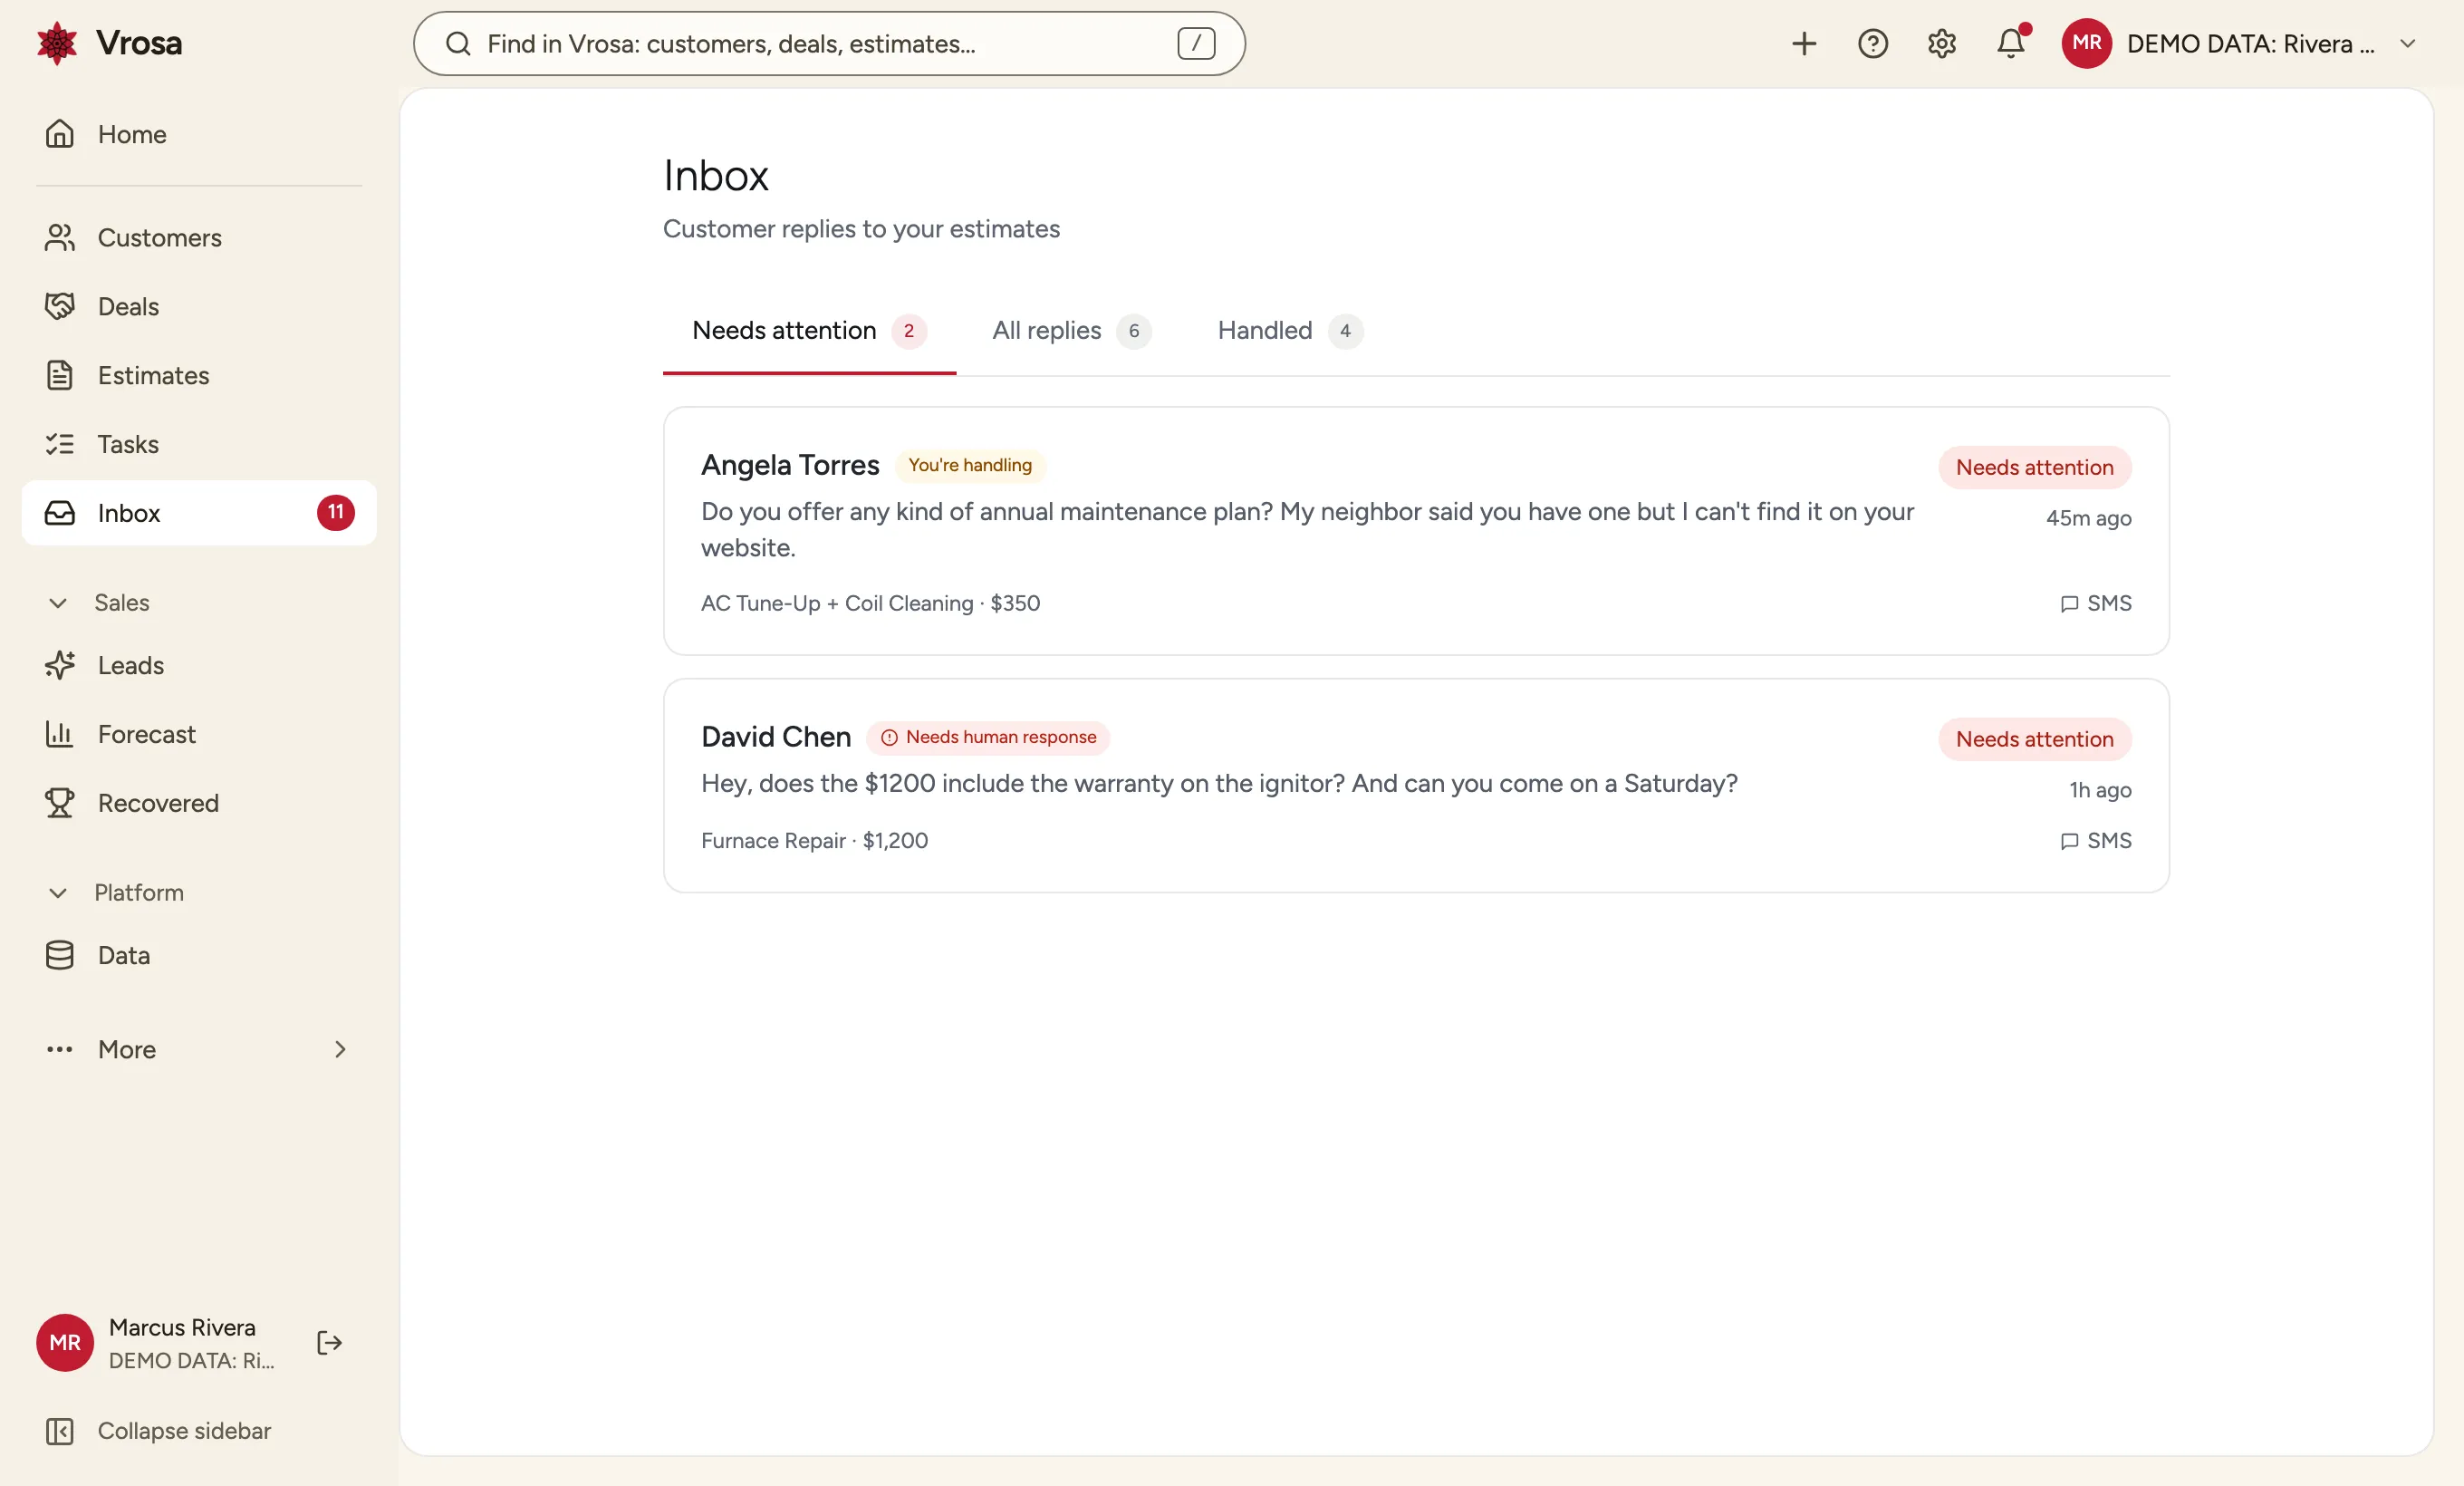
Task: Click the Recovered trophy icon
Action: pos(60,803)
